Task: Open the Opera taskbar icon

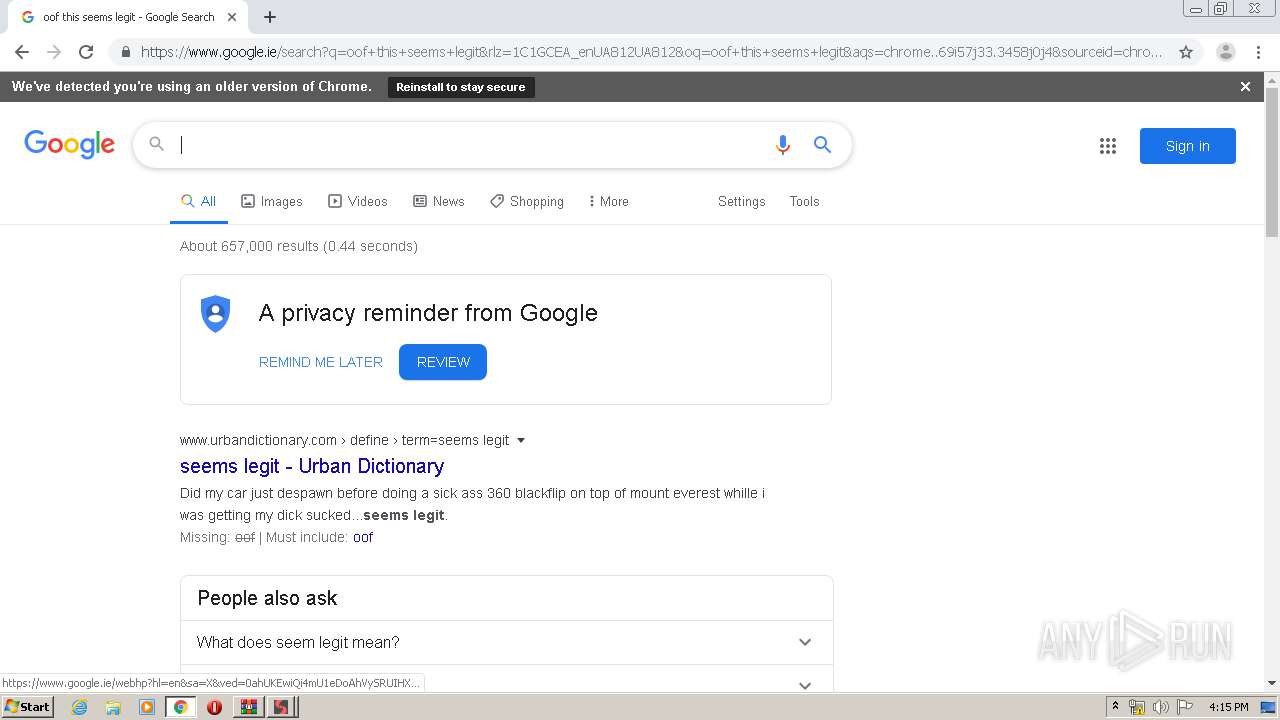Action: click(x=214, y=707)
